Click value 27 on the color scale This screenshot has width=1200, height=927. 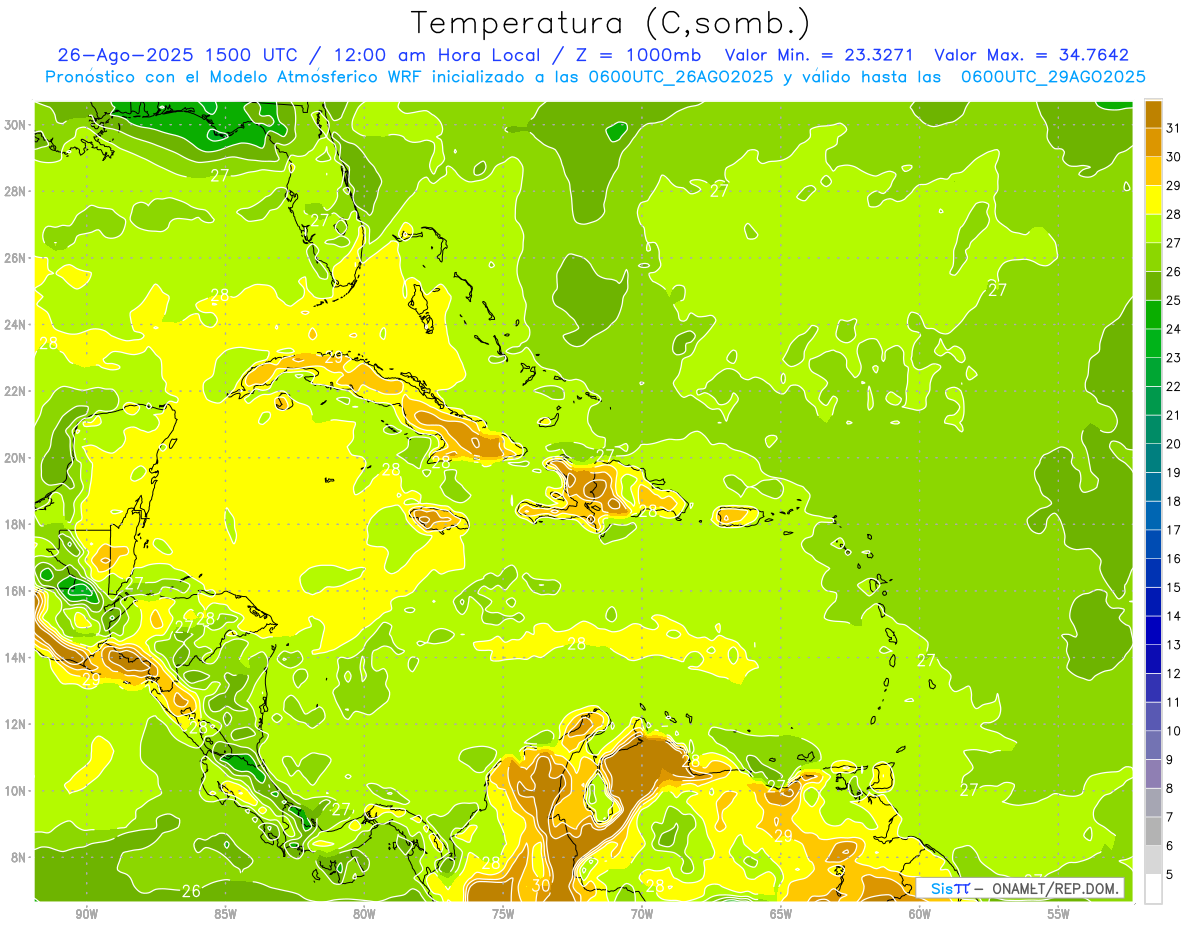click(1173, 243)
